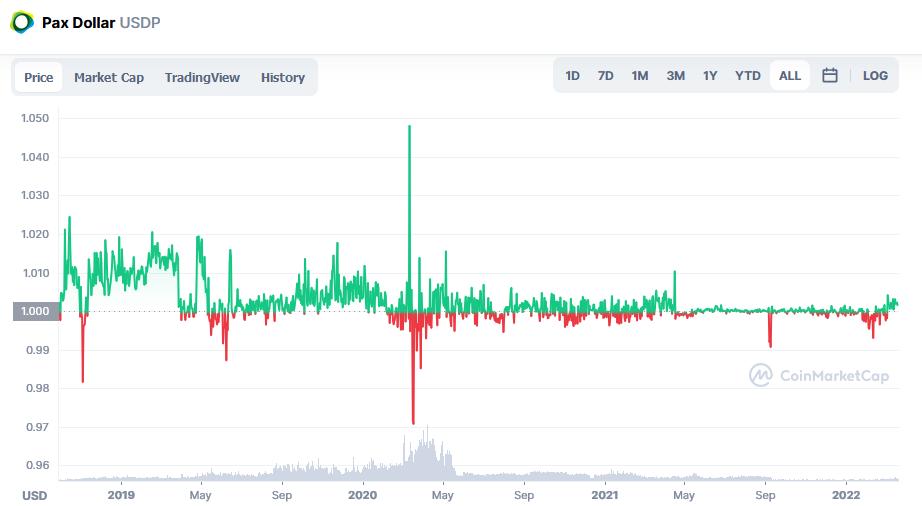Set chart range to 1D

click(x=572, y=75)
